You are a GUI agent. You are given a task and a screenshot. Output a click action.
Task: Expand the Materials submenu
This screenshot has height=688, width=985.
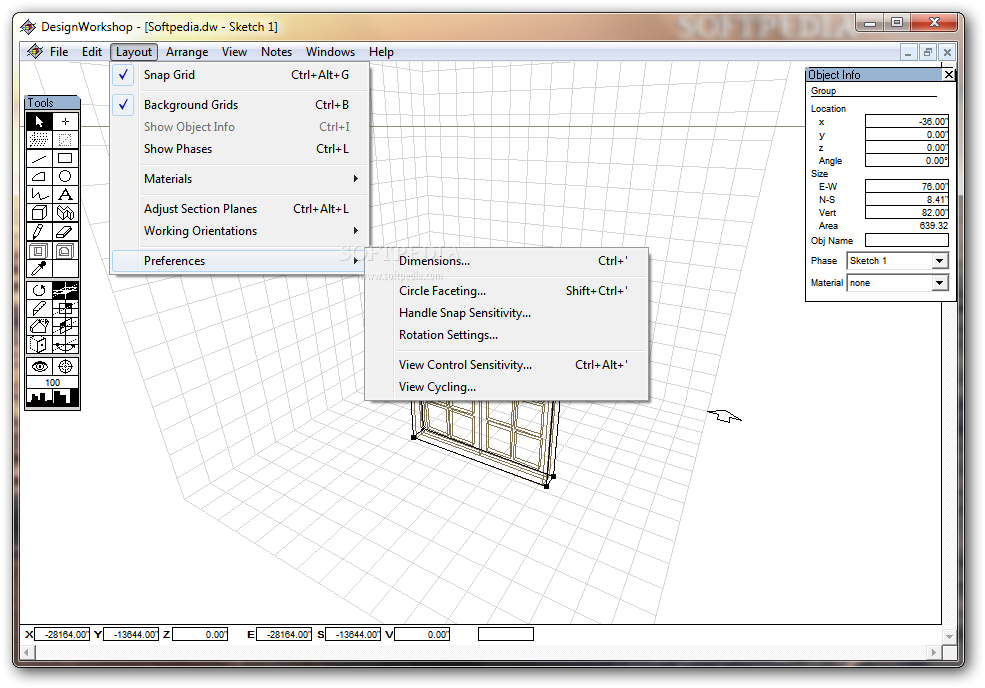pyautogui.click(x=241, y=179)
